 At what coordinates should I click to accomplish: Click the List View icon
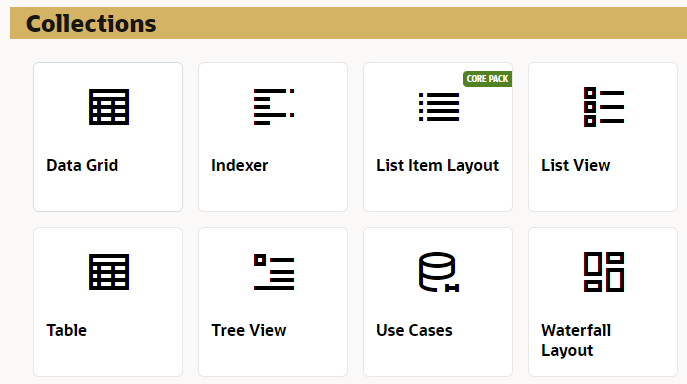click(604, 107)
